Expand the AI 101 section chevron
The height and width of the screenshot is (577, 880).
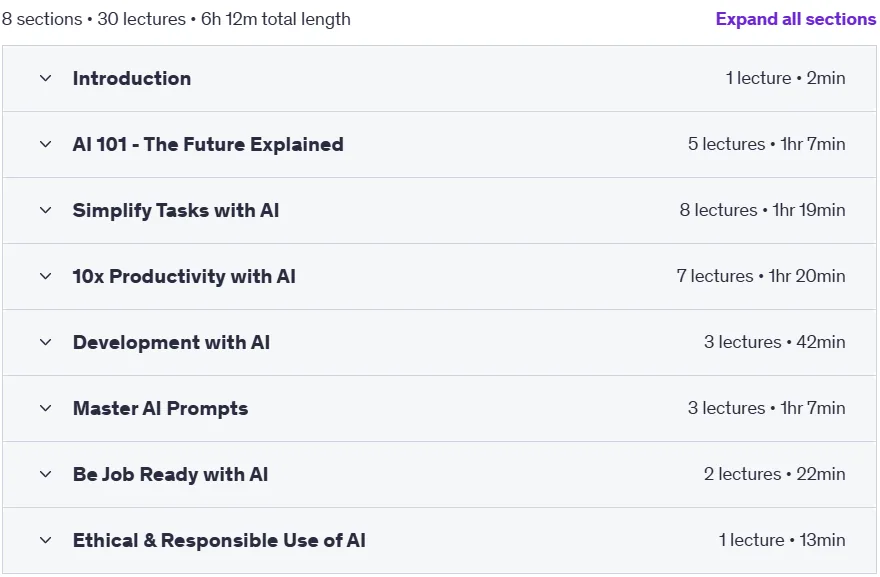point(45,144)
